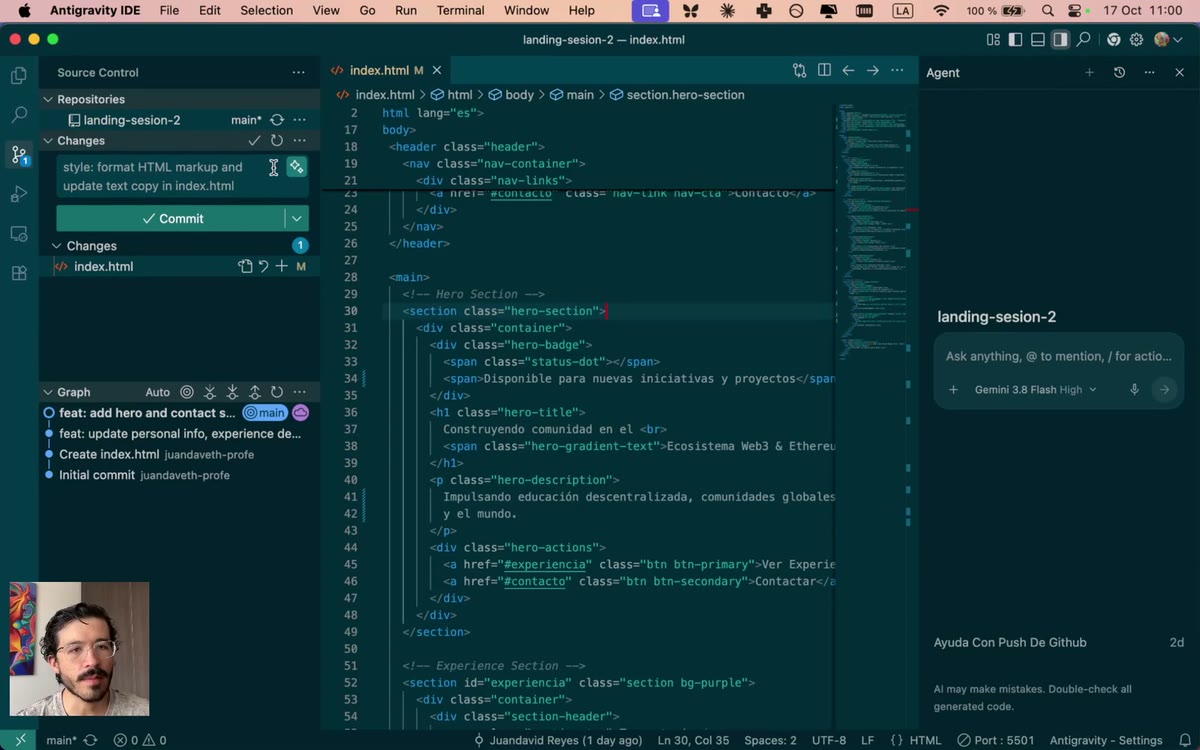
Task: Toggle the bottom panel visibility
Action: 1038,40
